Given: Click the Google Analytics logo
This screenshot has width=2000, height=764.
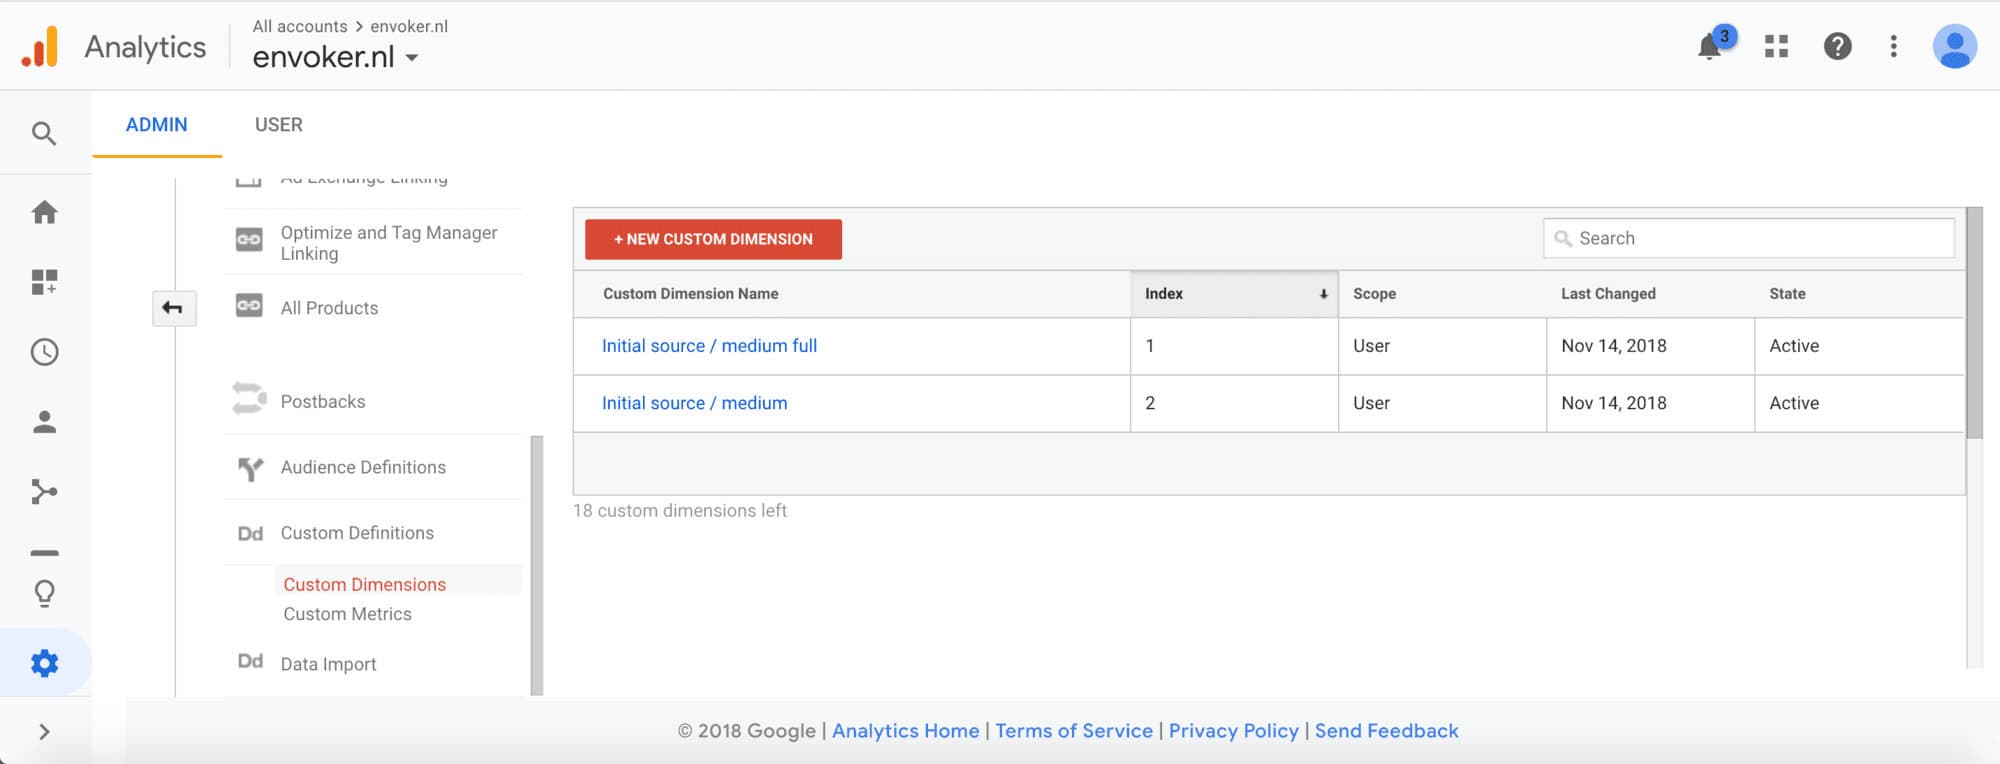Looking at the screenshot, I should click(40, 46).
